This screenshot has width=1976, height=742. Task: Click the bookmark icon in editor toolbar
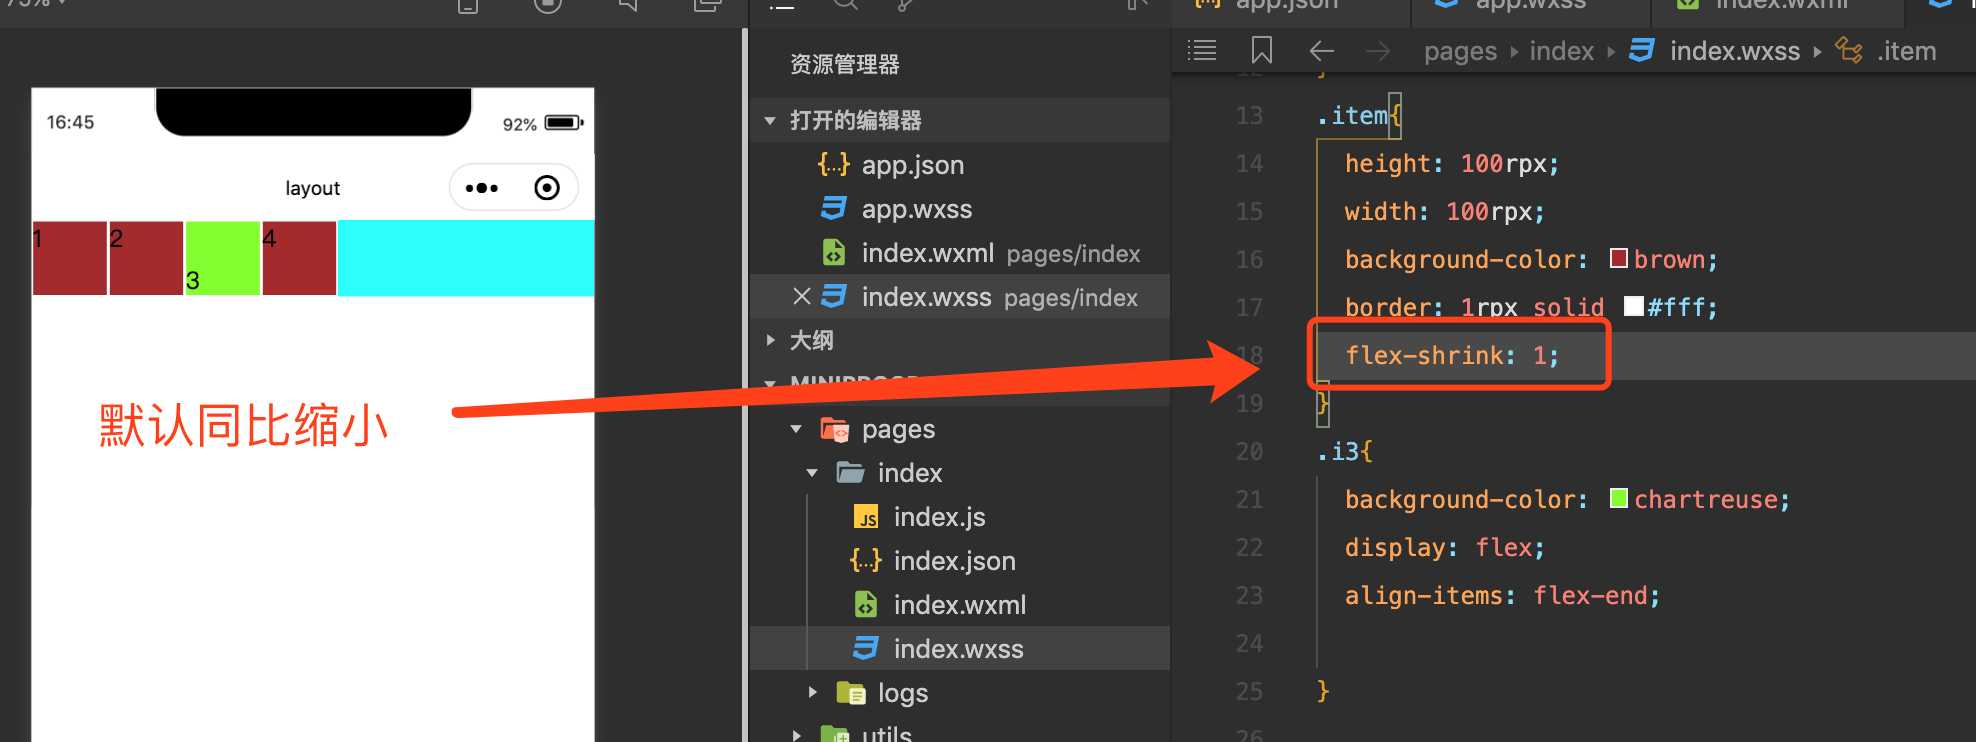(1262, 50)
